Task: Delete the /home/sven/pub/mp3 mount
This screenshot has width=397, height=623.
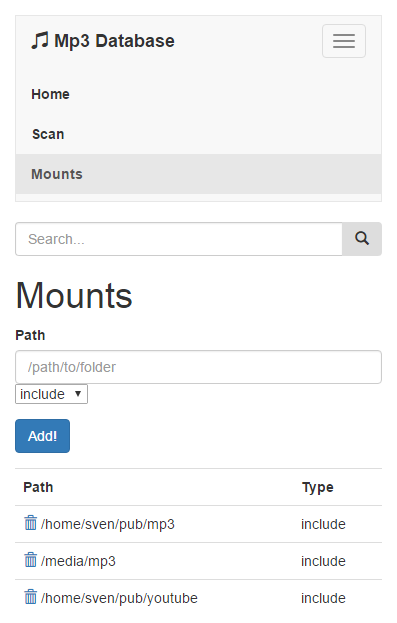Action: tap(31, 523)
